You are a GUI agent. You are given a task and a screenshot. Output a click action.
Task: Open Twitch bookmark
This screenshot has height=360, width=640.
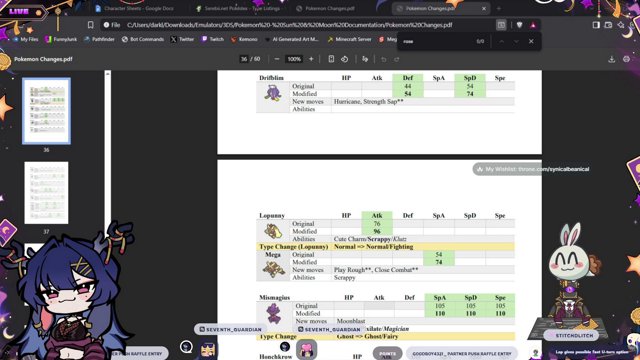(x=213, y=39)
